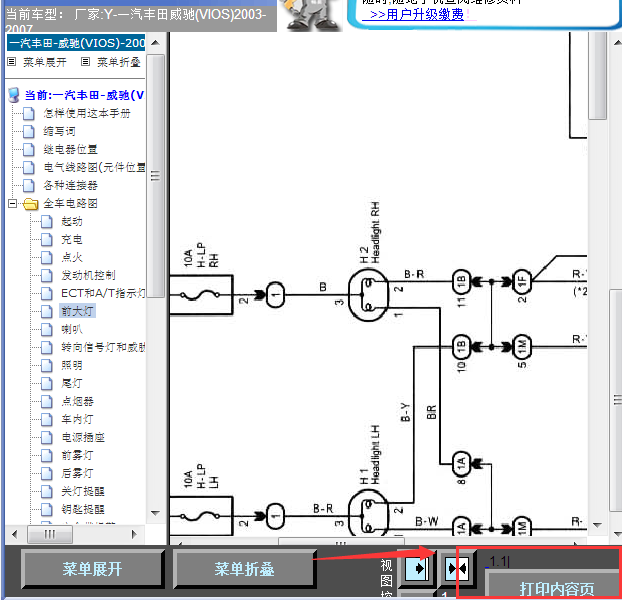The height and width of the screenshot is (600, 622).
Task: Click the tree panel scroll-down arrow
Action: (156, 513)
